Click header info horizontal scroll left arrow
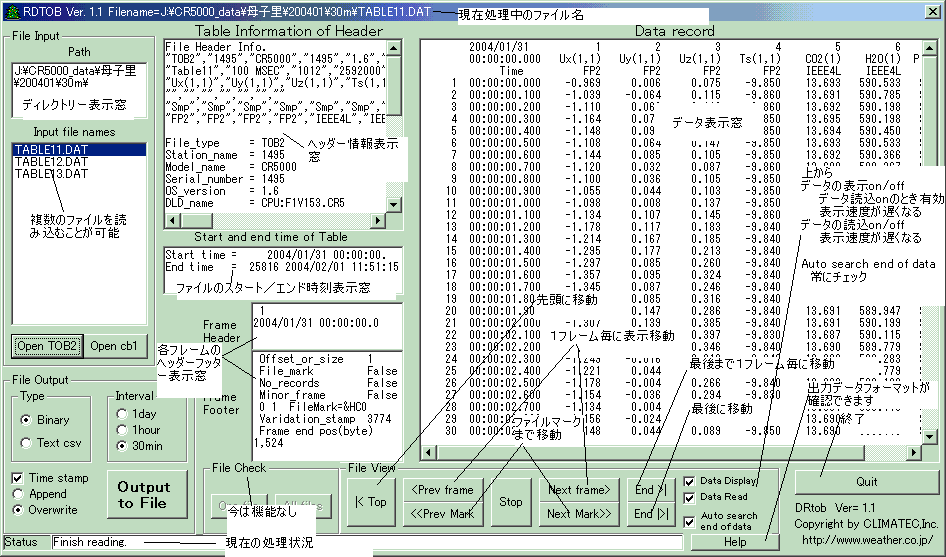This screenshot has height=557, width=946. pyautogui.click(x=172, y=220)
